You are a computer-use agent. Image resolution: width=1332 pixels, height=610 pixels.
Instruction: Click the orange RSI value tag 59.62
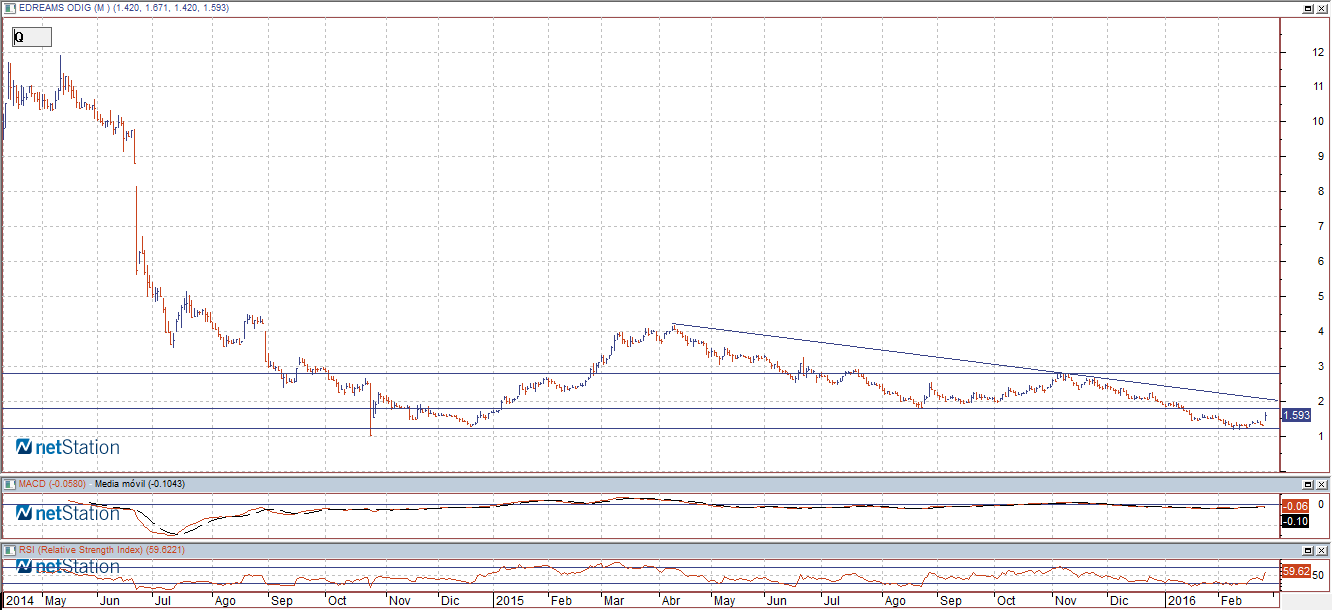tap(1296, 572)
